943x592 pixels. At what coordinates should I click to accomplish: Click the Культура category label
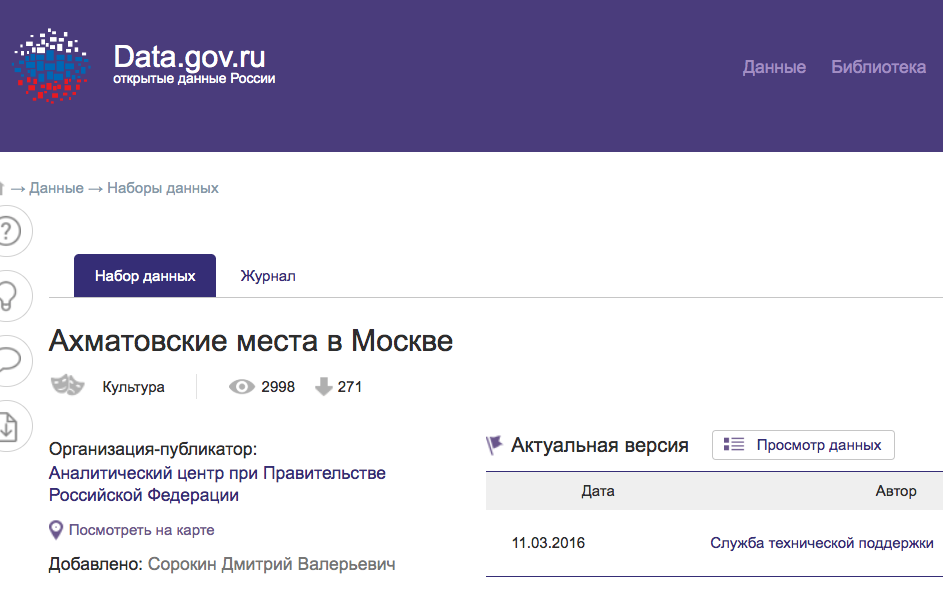[134, 387]
